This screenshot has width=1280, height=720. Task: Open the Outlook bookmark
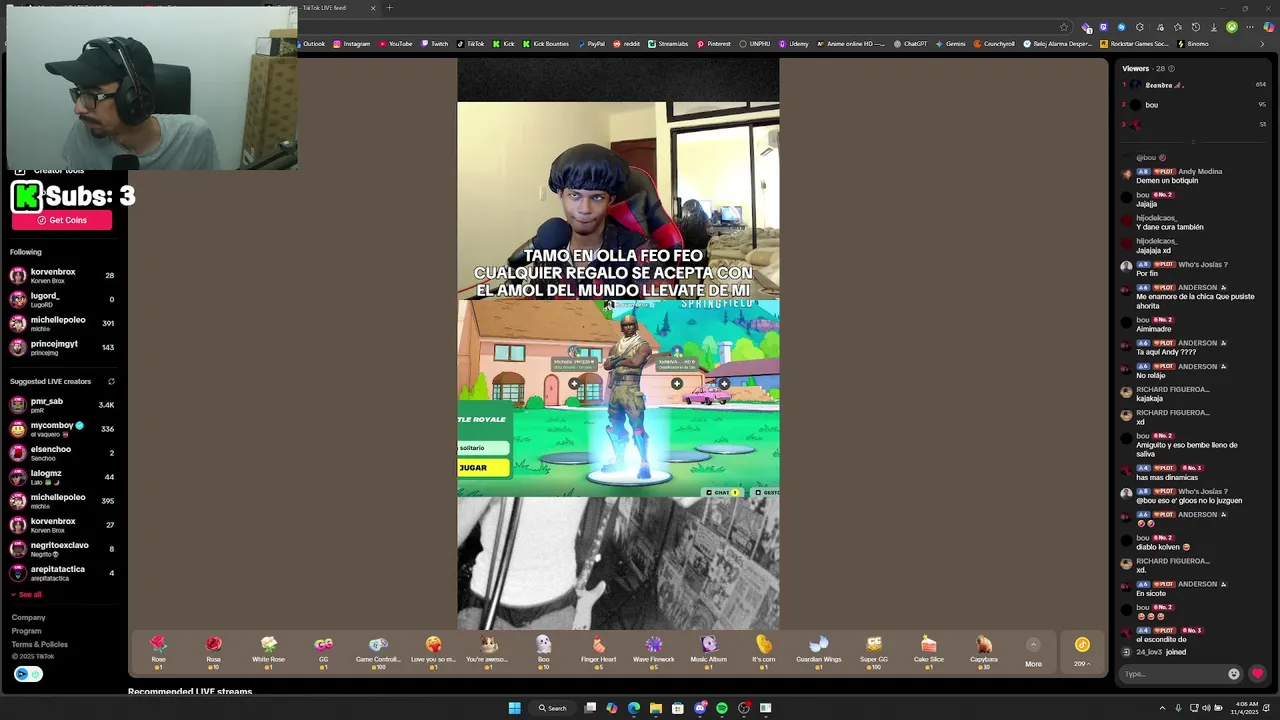(309, 44)
